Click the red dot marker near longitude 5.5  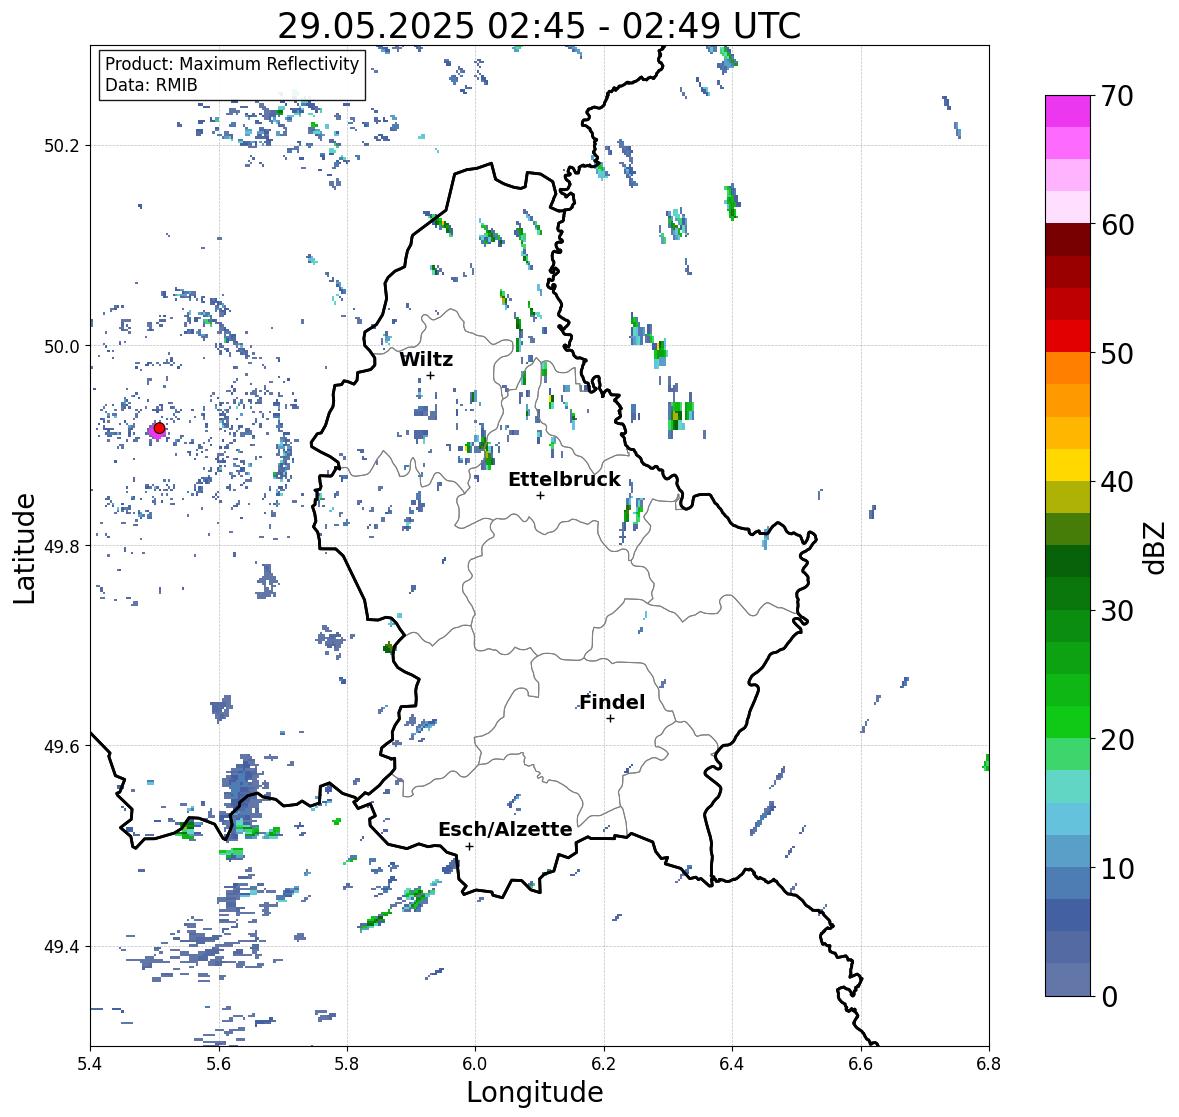tap(159, 428)
